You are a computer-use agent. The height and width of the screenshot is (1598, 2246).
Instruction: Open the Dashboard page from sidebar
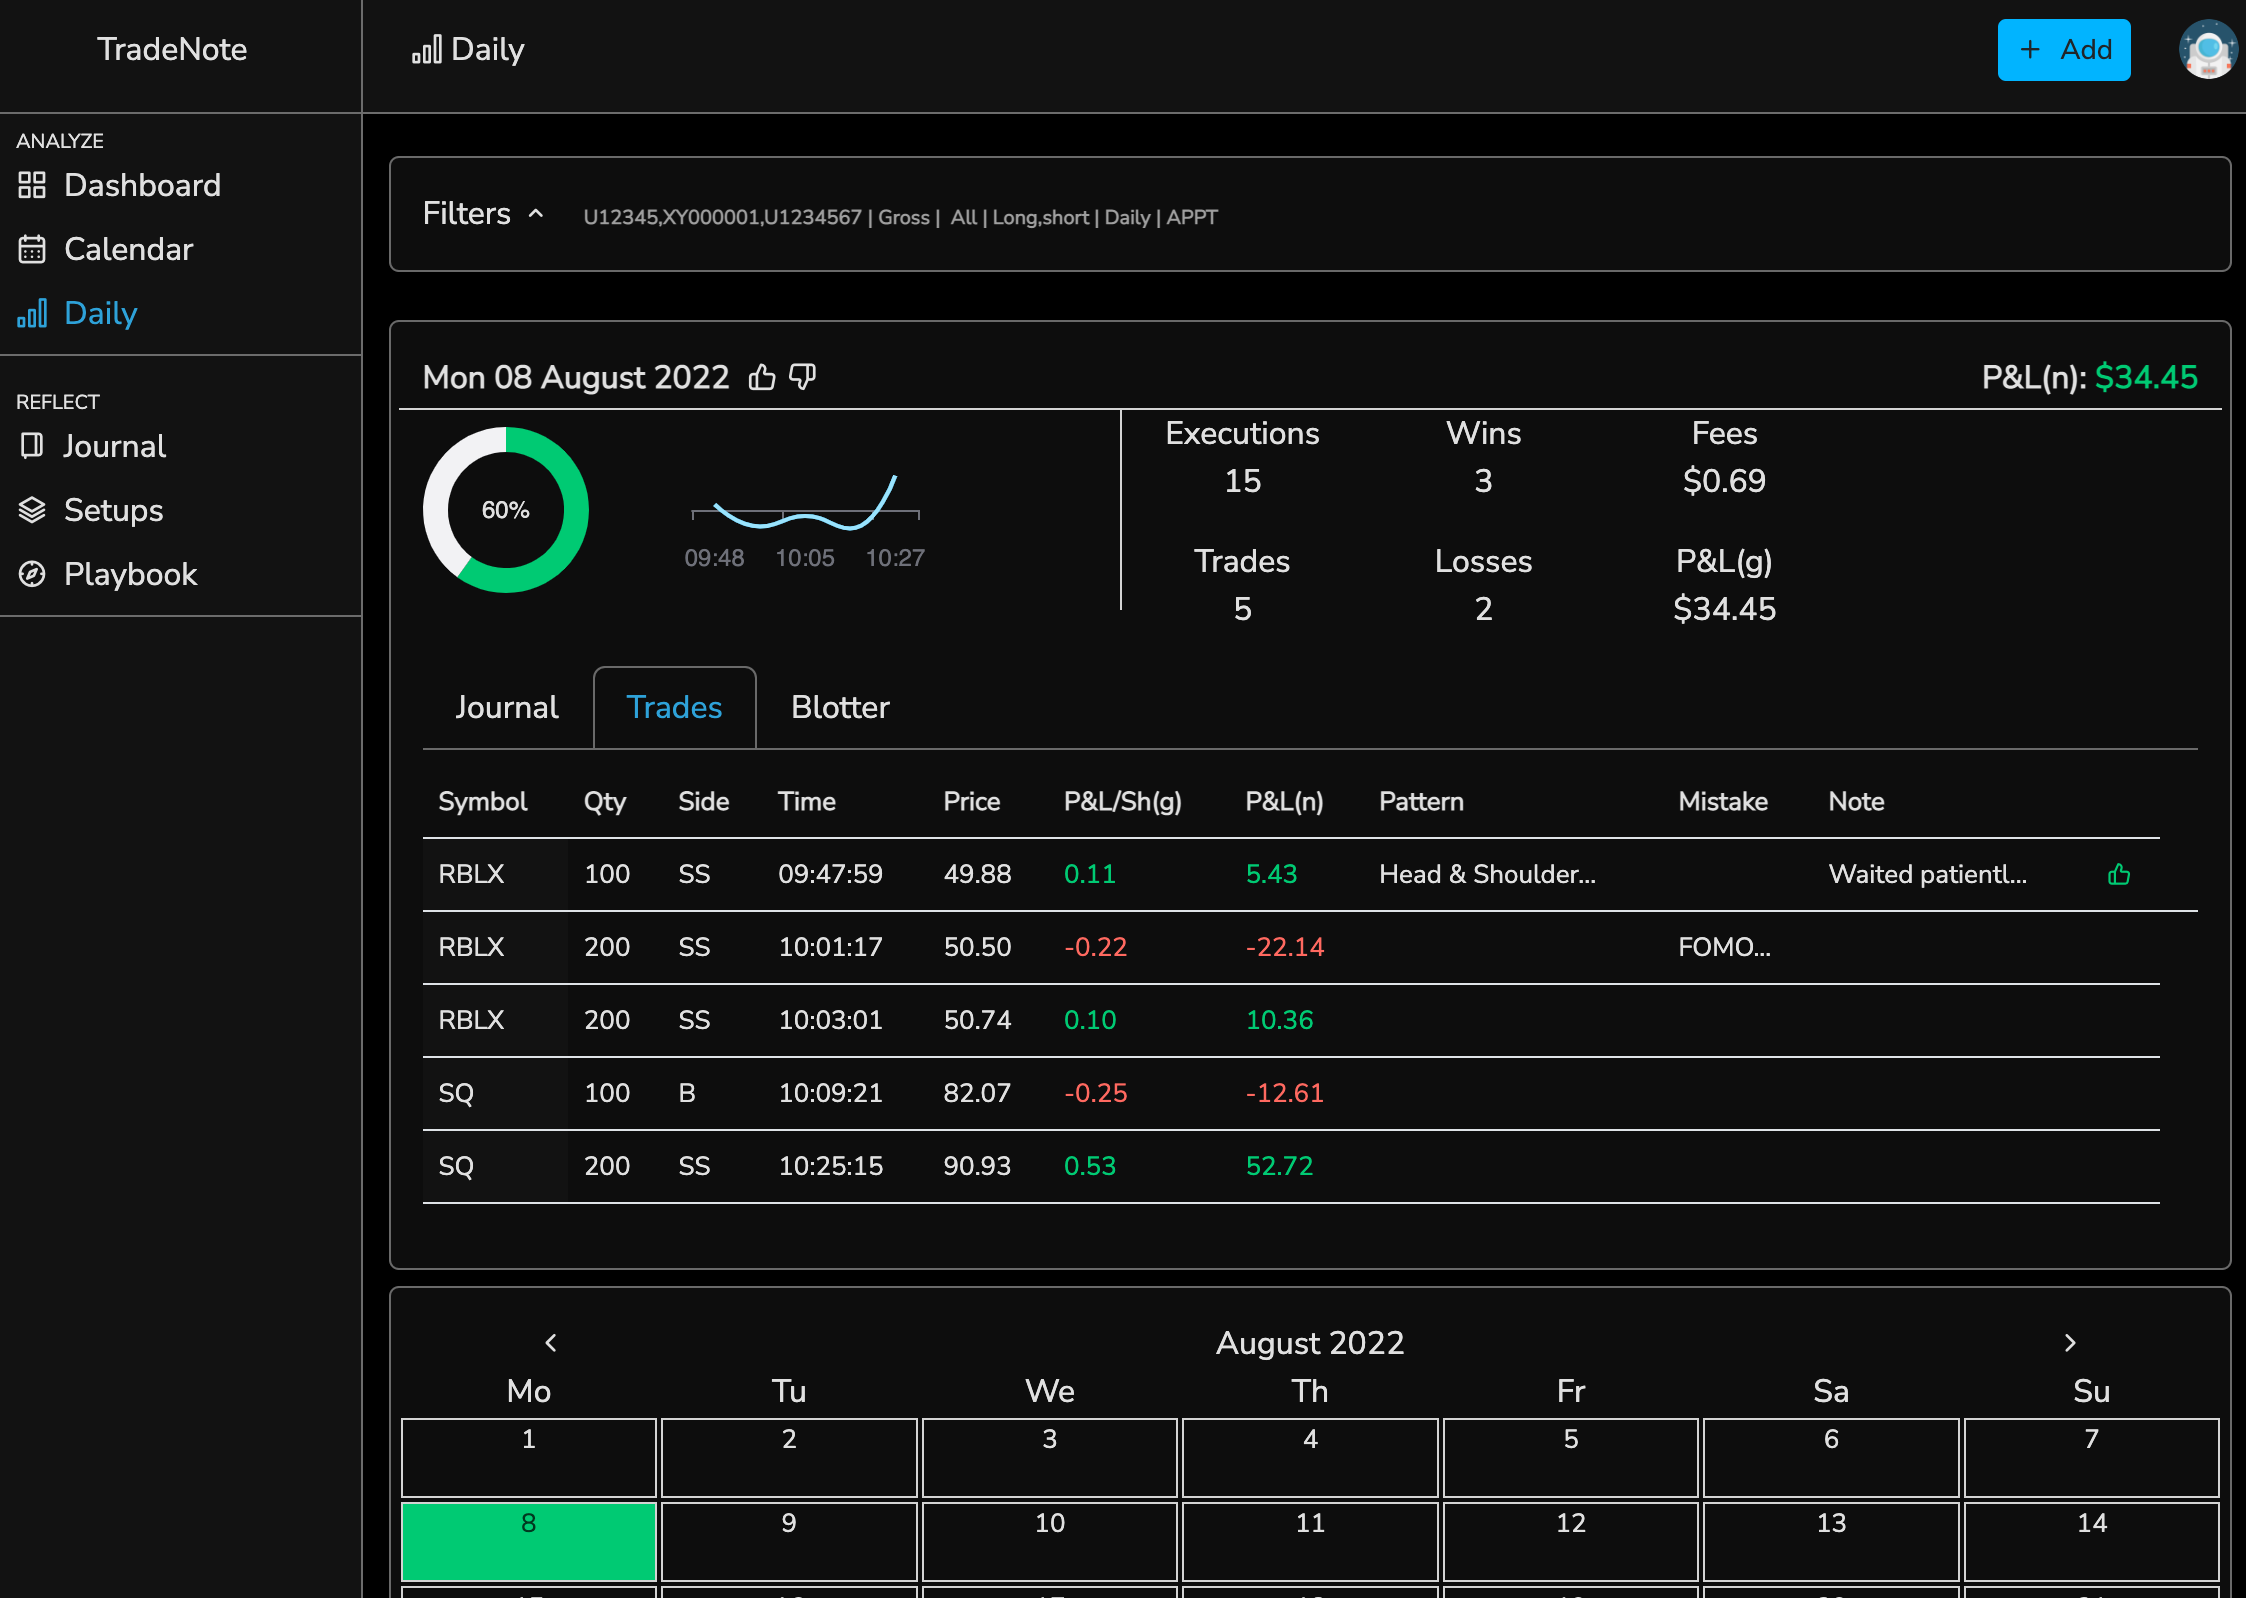click(x=120, y=185)
